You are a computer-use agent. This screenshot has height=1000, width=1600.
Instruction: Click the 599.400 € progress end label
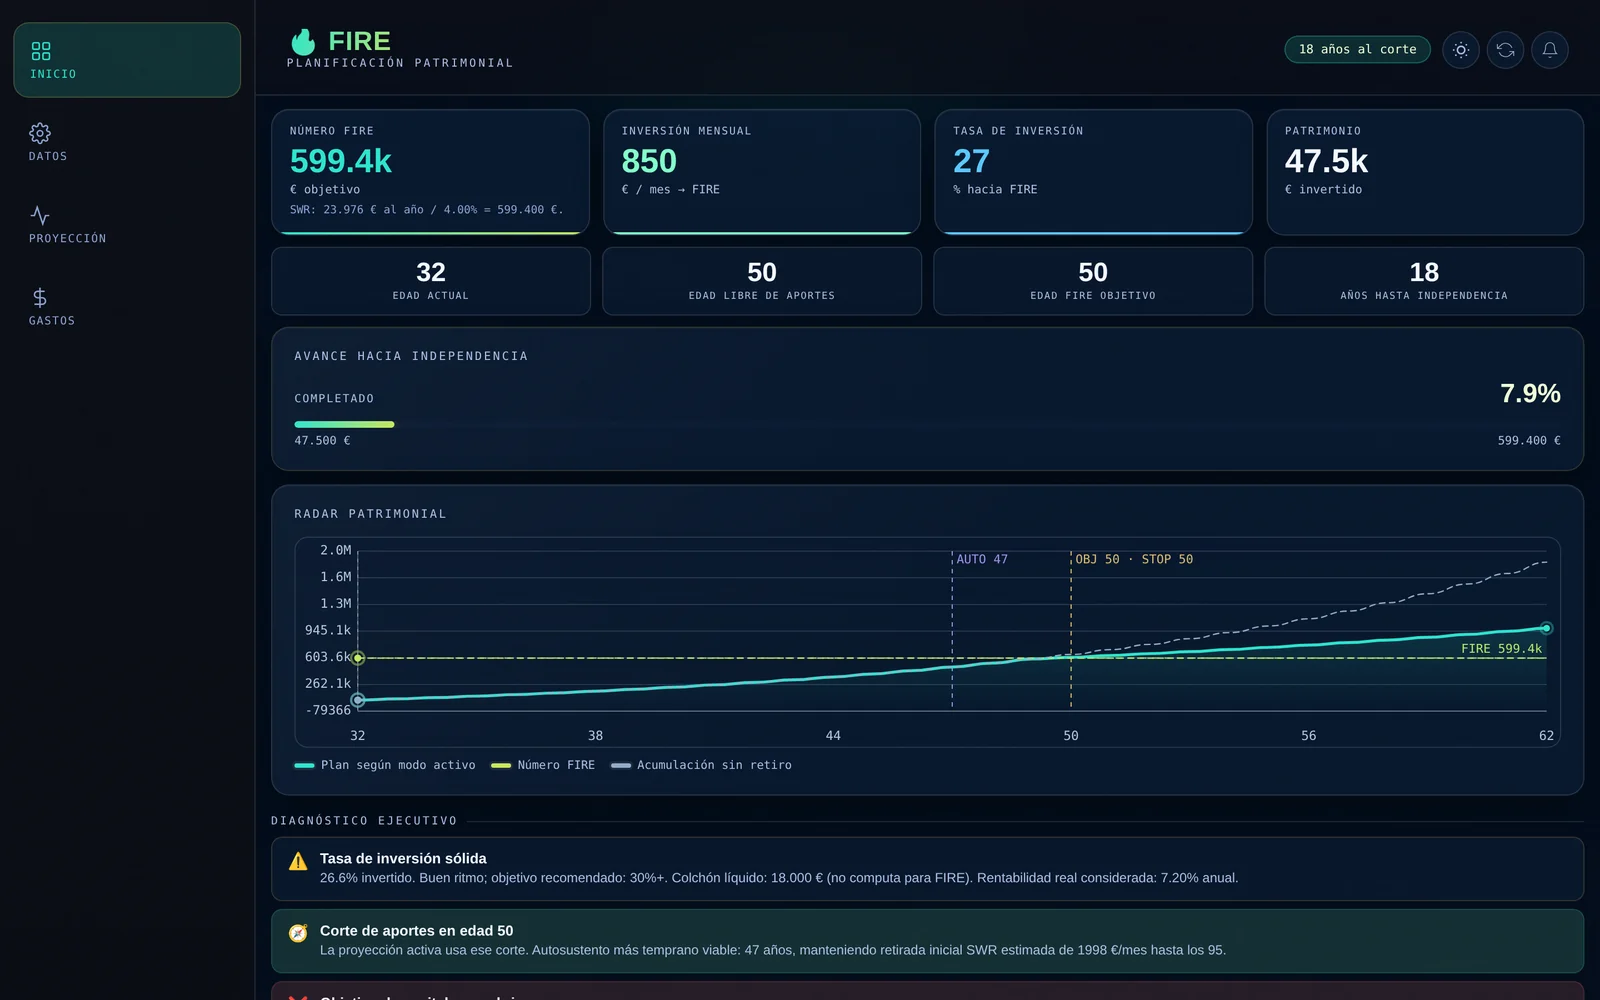coord(1529,440)
